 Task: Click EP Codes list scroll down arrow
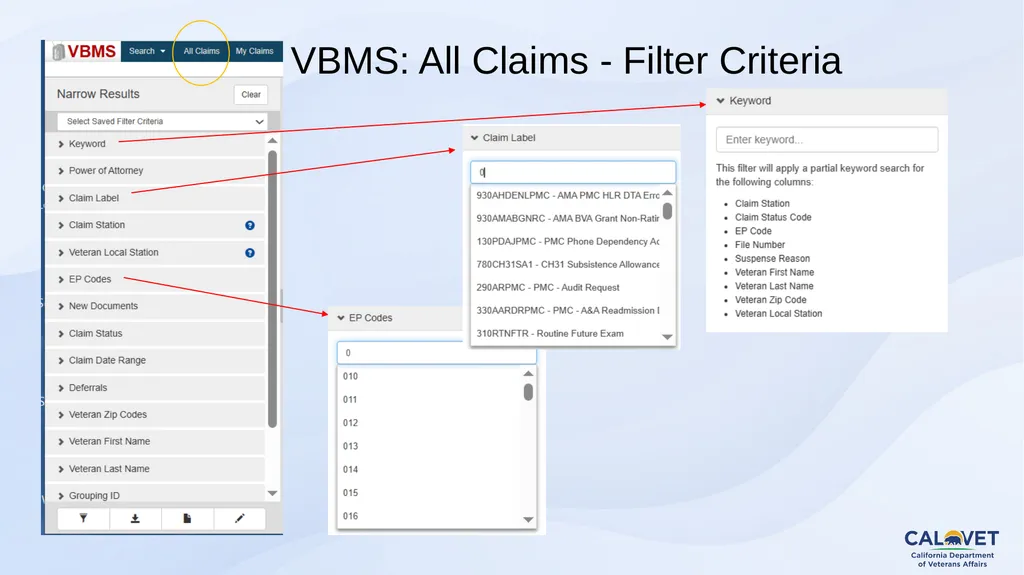point(528,520)
